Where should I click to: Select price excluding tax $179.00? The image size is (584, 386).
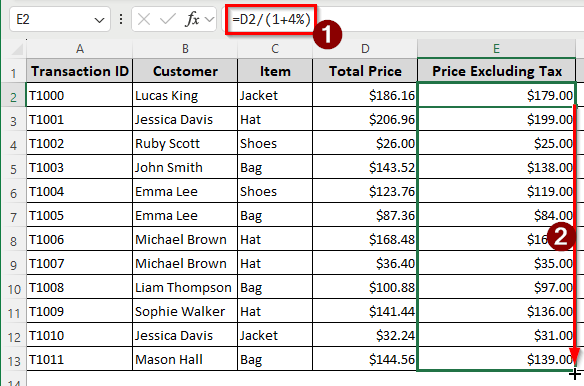coord(496,95)
